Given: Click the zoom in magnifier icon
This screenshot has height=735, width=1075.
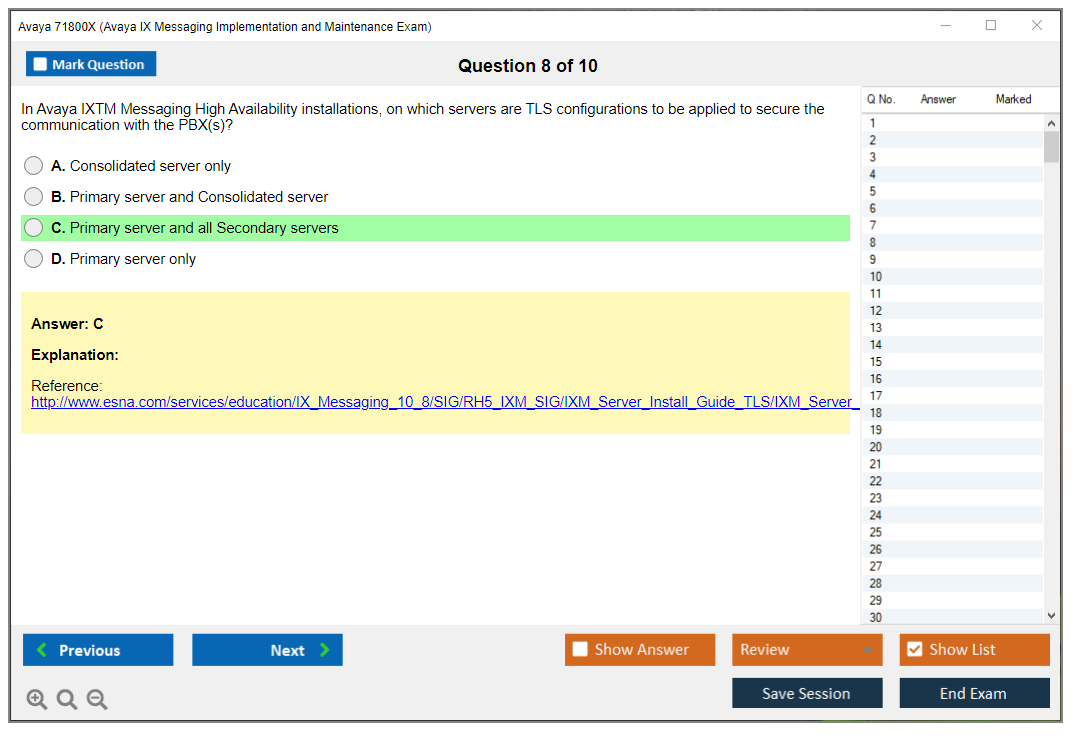Looking at the screenshot, I should [37, 700].
